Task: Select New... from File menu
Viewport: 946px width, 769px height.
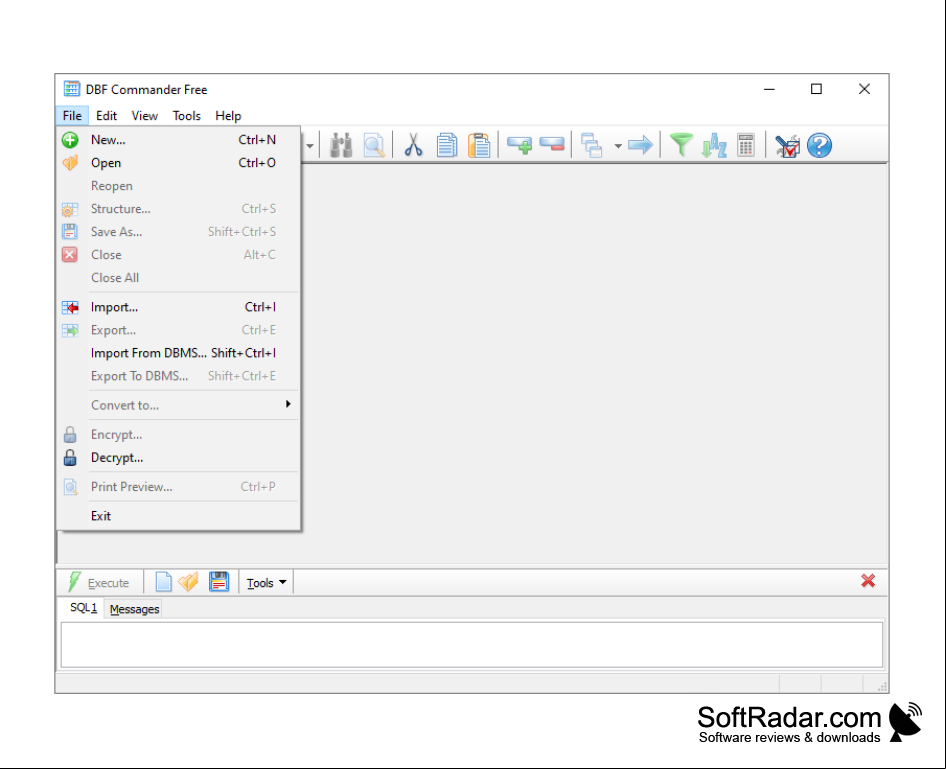Action: click(x=178, y=140)
